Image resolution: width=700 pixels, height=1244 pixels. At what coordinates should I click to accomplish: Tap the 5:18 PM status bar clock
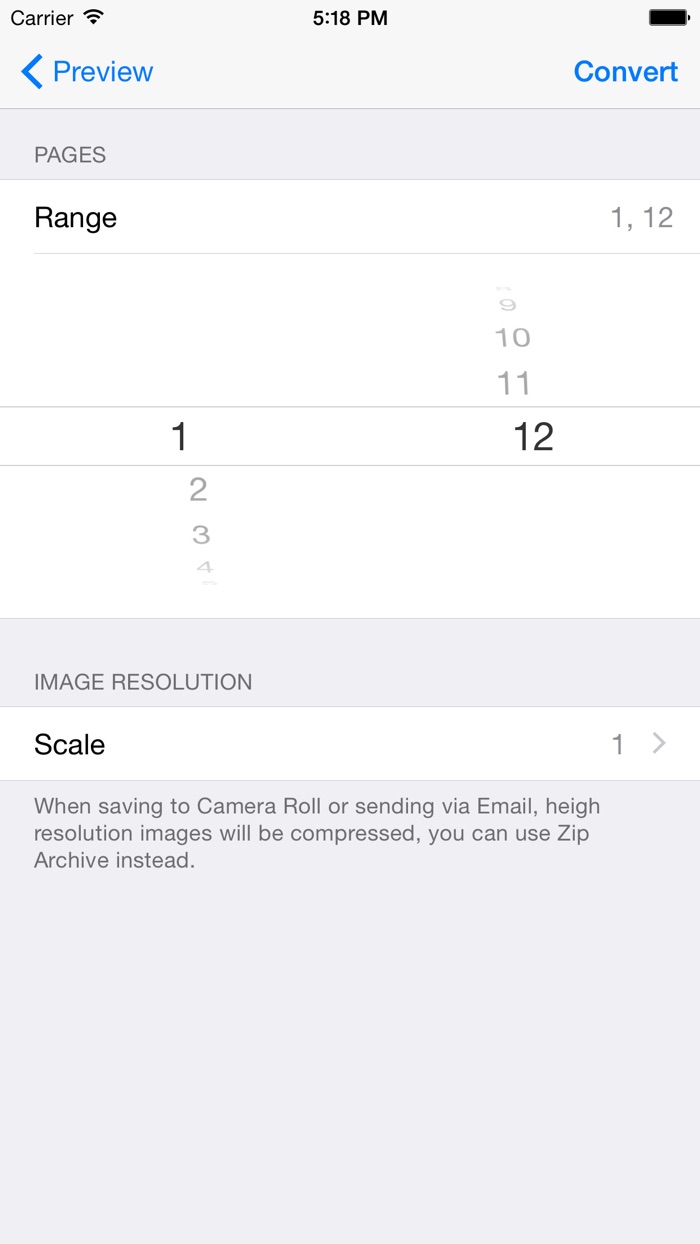(x=350, y=18)
